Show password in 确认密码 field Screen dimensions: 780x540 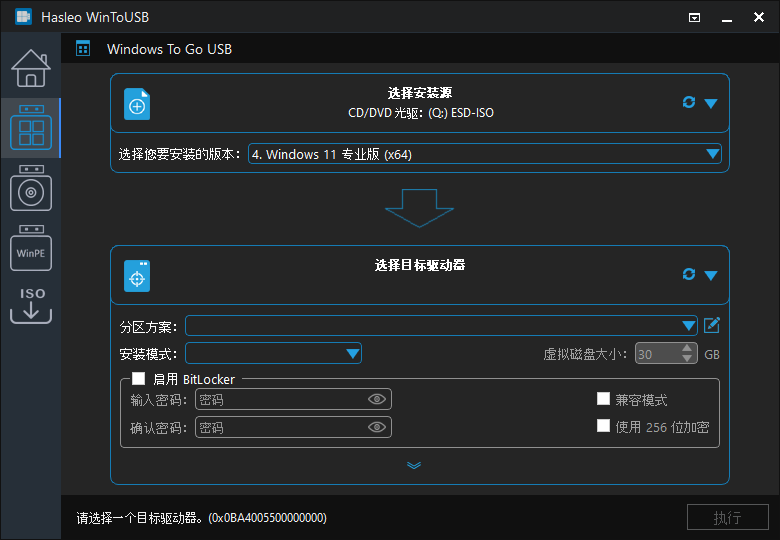click(x=377, y=427)
